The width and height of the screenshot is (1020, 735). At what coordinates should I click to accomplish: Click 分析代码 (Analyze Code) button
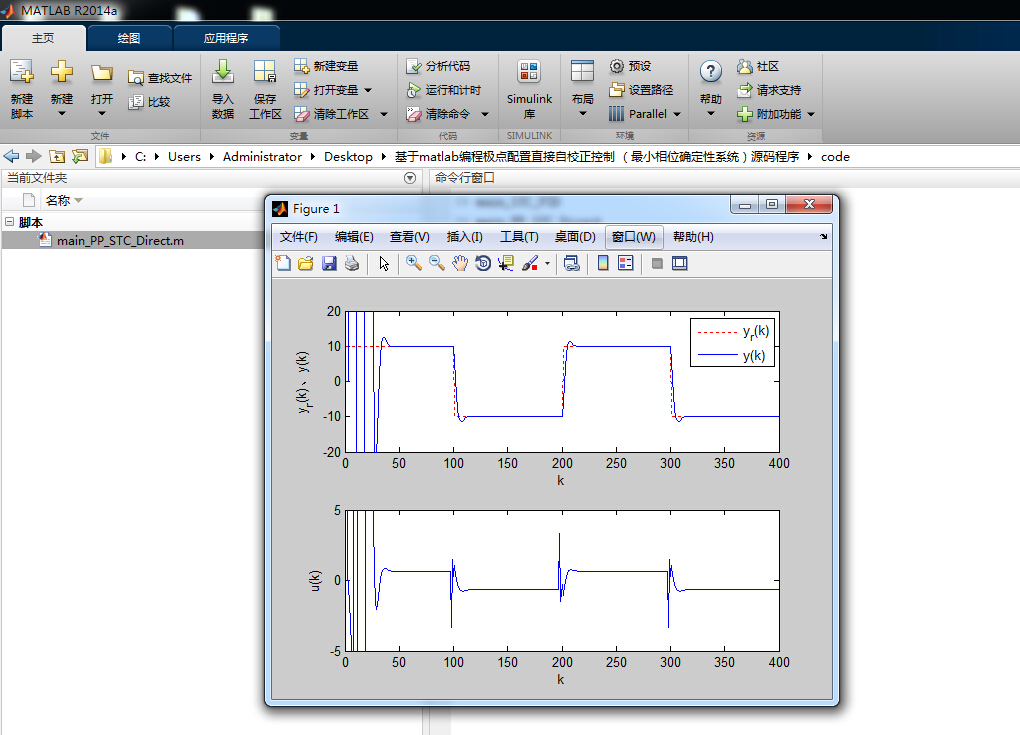438,66
